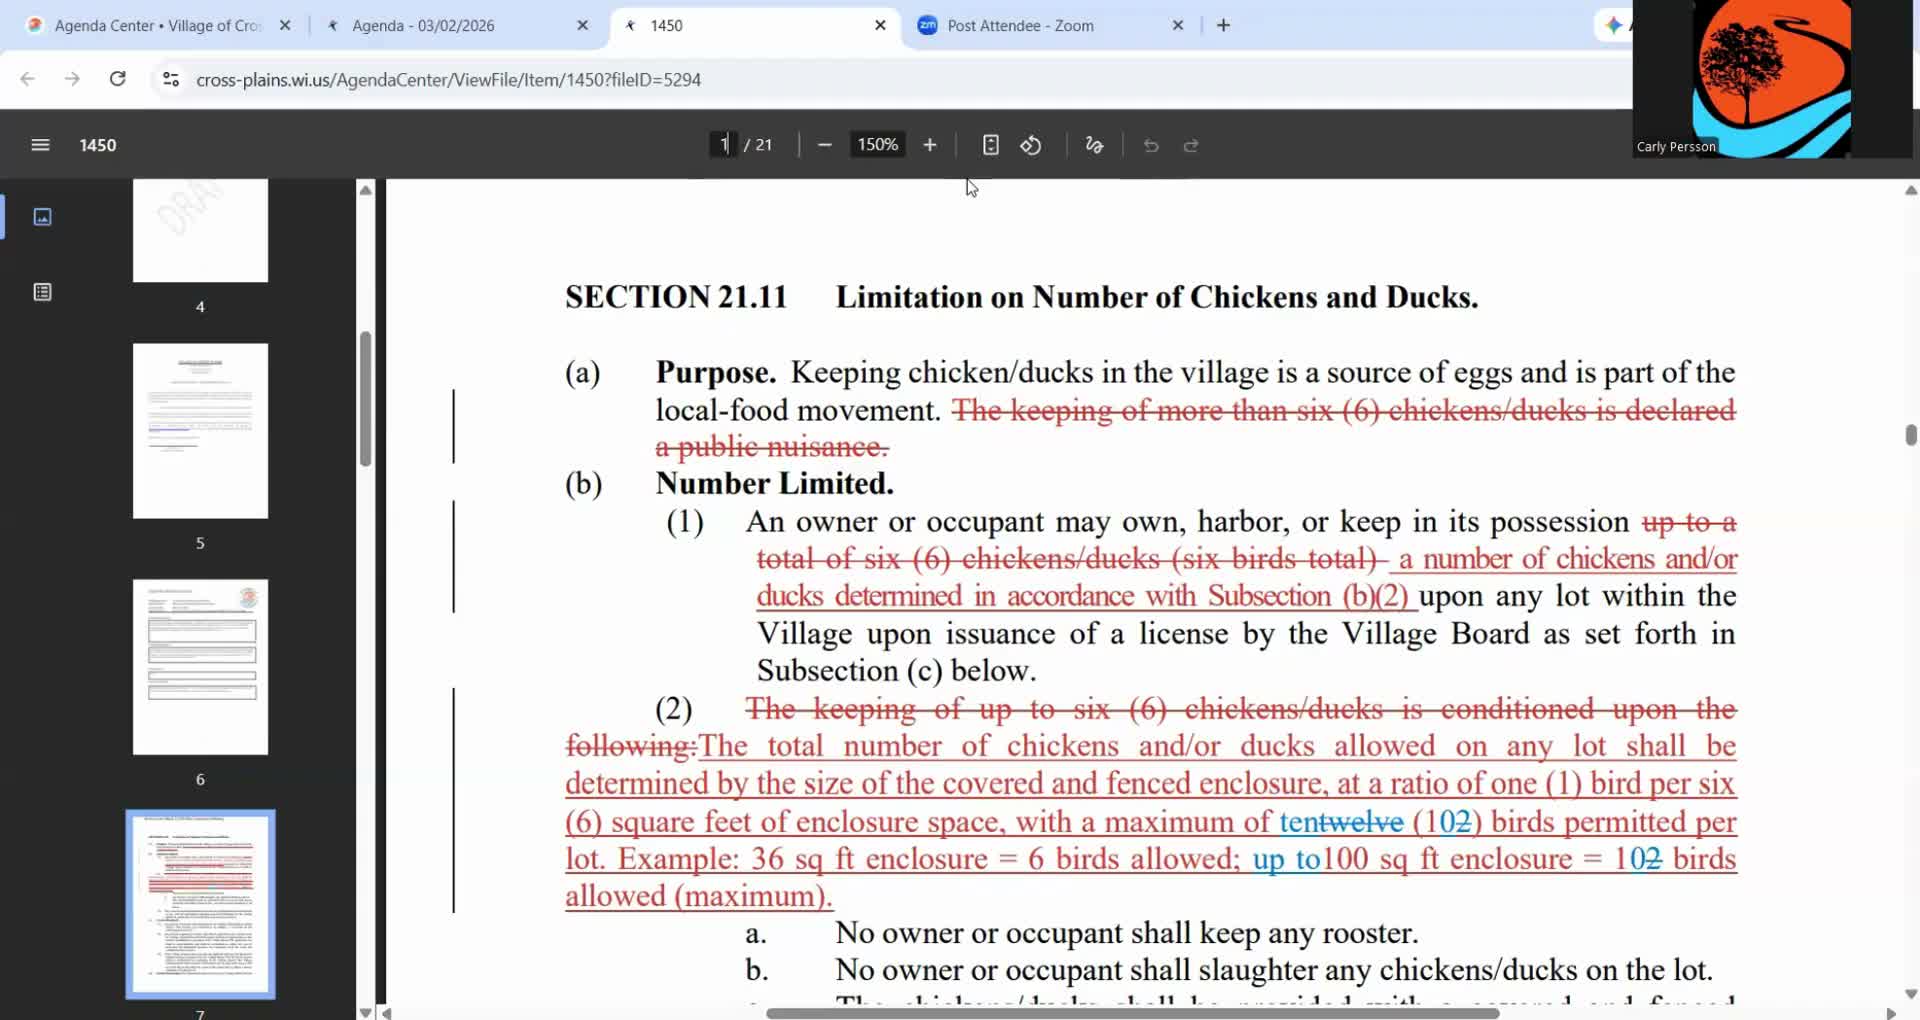Toggle the 1450 PDF sidebar visibility

click(40, 144)
